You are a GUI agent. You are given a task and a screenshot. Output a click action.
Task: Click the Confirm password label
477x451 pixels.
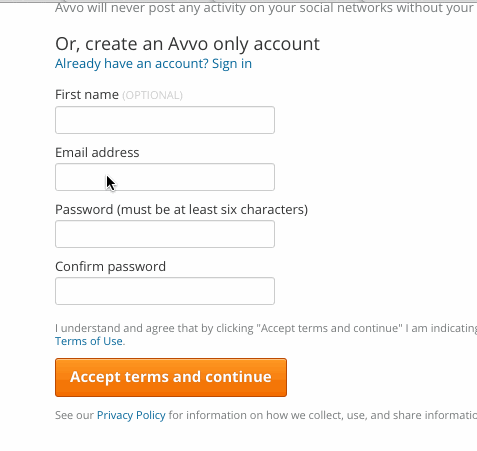coord(111,267)
